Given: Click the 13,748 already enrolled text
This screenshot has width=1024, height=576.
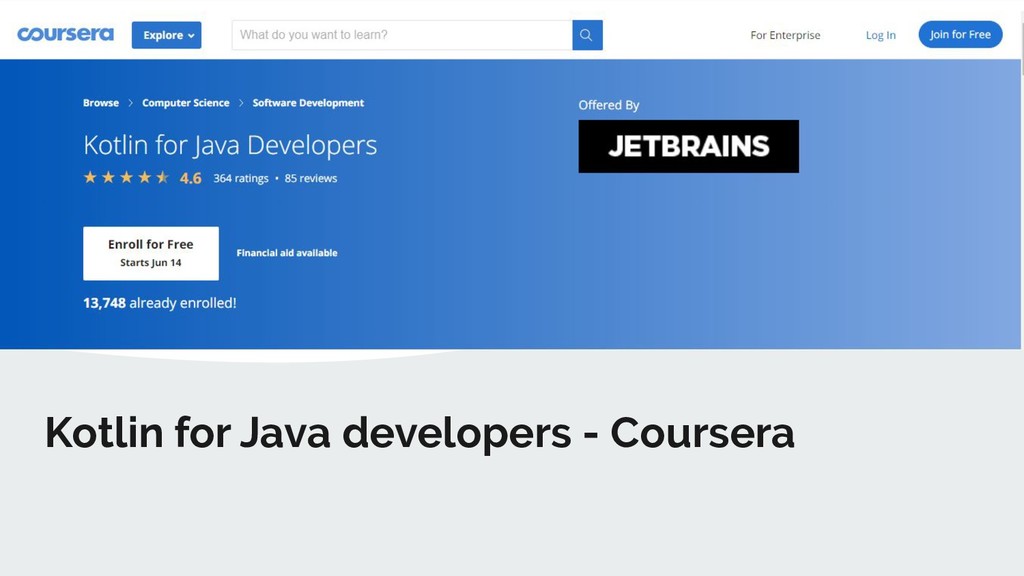Looking at the screenshot, I should tap(159, 303).
